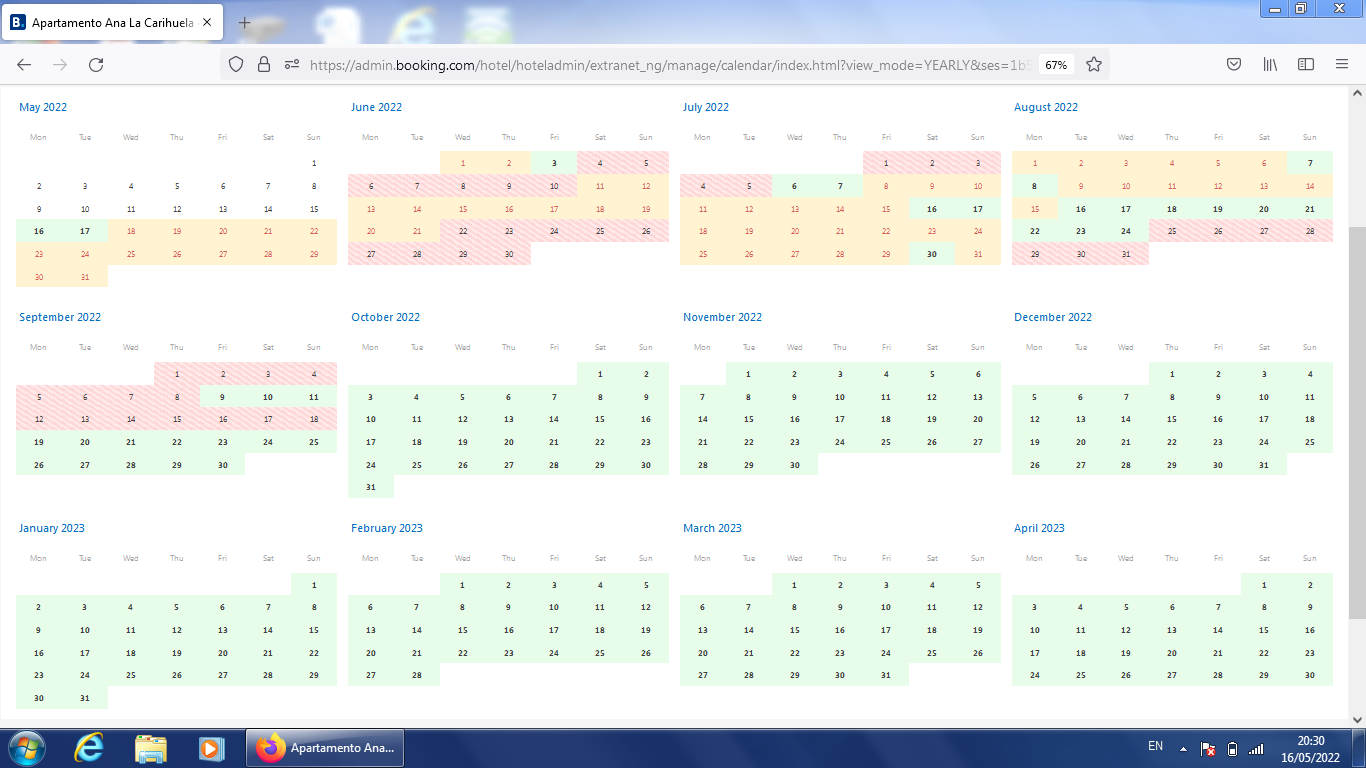Open the Library bookmarks icon
The width and height of the screenshot is (1366, 768).
(1270, 64)
